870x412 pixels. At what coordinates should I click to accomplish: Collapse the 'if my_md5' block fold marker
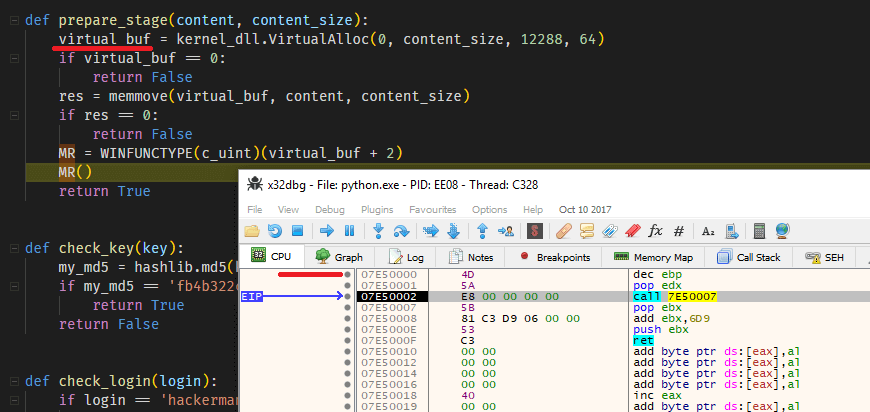click(x=14, y=286)
